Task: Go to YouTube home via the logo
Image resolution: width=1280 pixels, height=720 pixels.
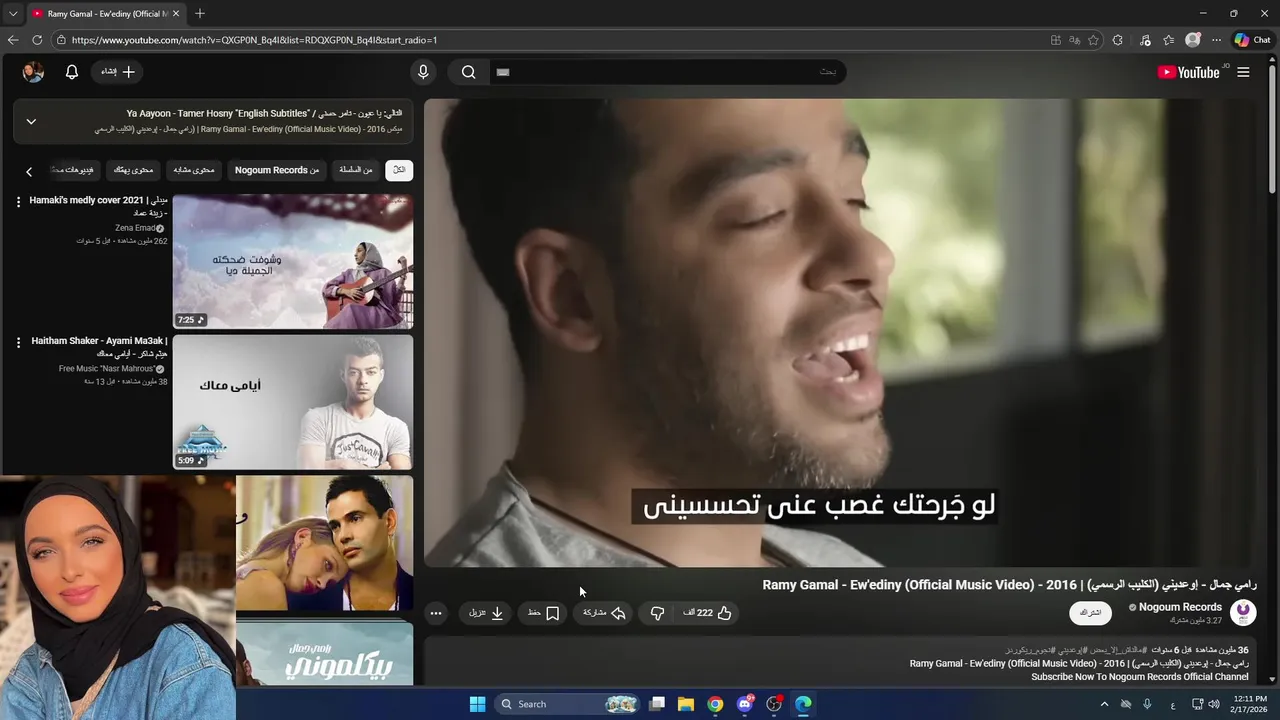Action: pyautogui.click(x=1188, y=72)
